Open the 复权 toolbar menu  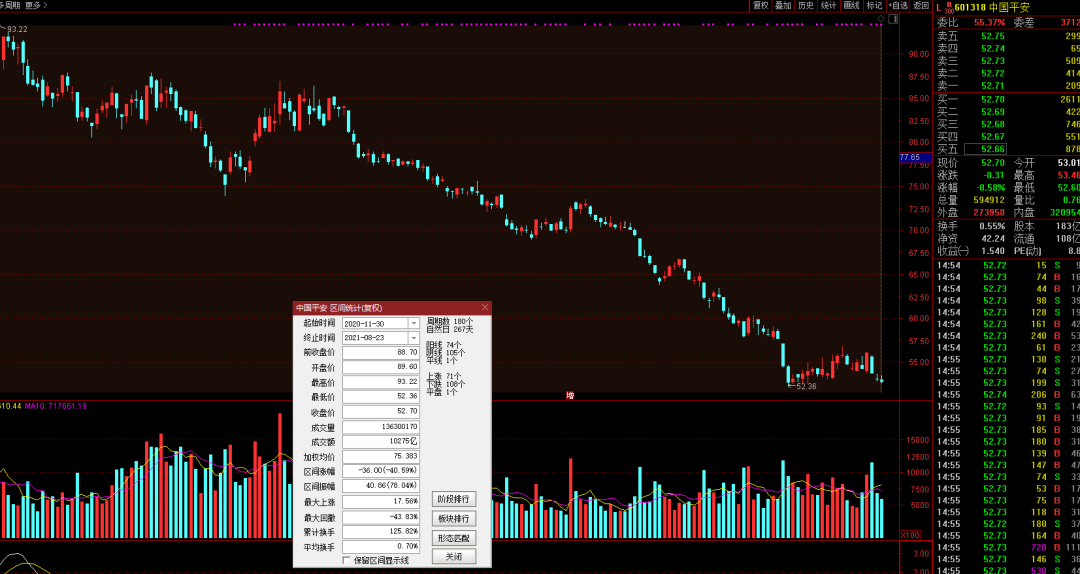[760, 5]
